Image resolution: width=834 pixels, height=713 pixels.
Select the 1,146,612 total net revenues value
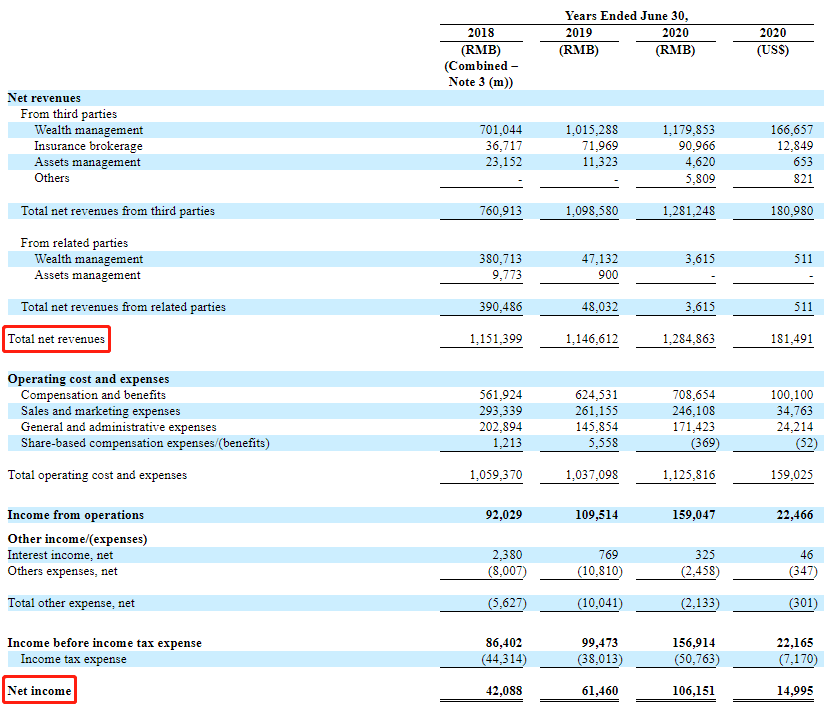(593, 340)
